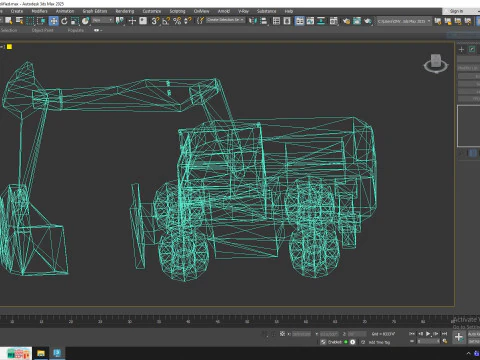
Task: Toggle the Ribbon display
Action: [x=300, y=21]
